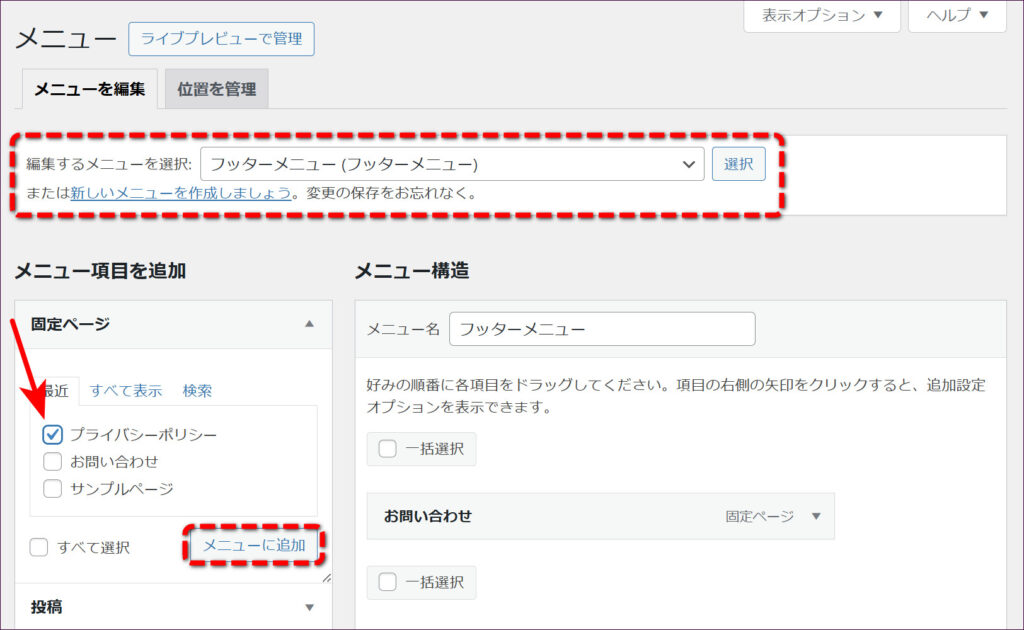Switch to the すべて表示 tab
The height and width of the screenshot is (630, 1024).
126,391
